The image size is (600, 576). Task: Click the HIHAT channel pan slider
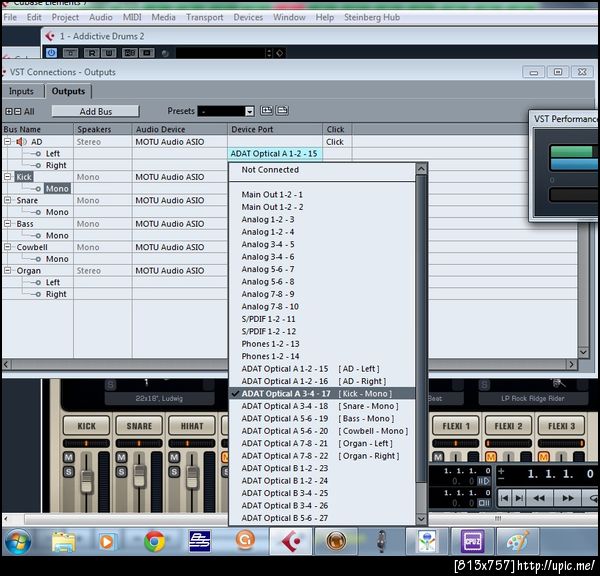pyautogui.click(x=191, y=443)
